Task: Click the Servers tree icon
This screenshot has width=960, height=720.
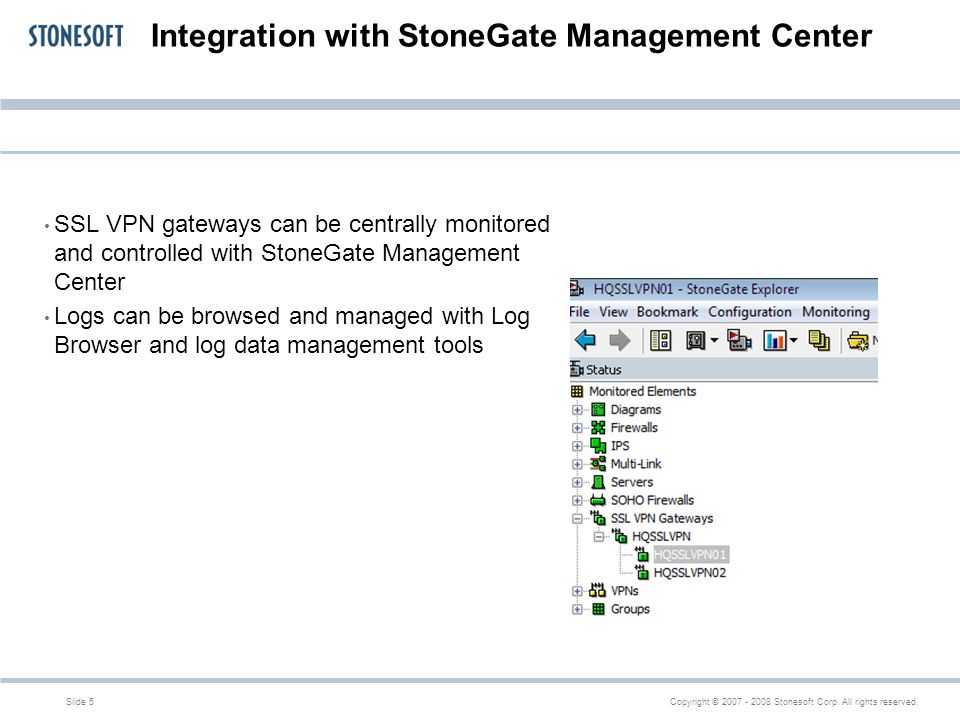Action: (598, 482)
